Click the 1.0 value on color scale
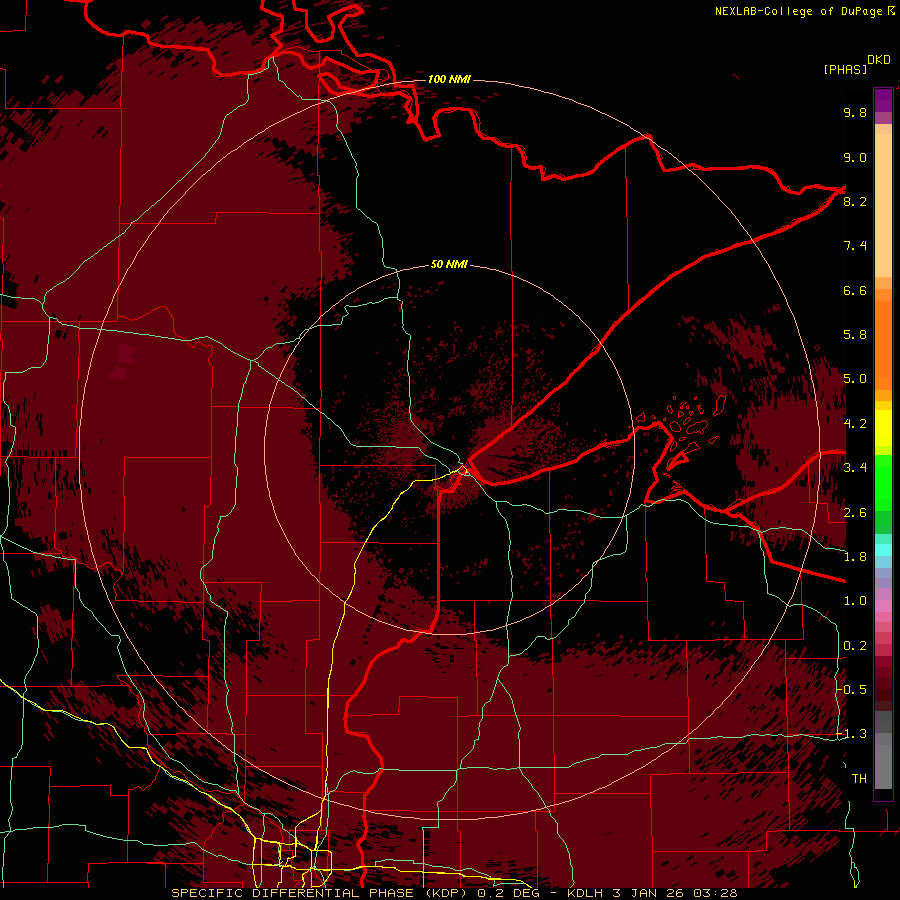Screen dimensions: 900x900 pyautogui.click(x=855, y=600)
